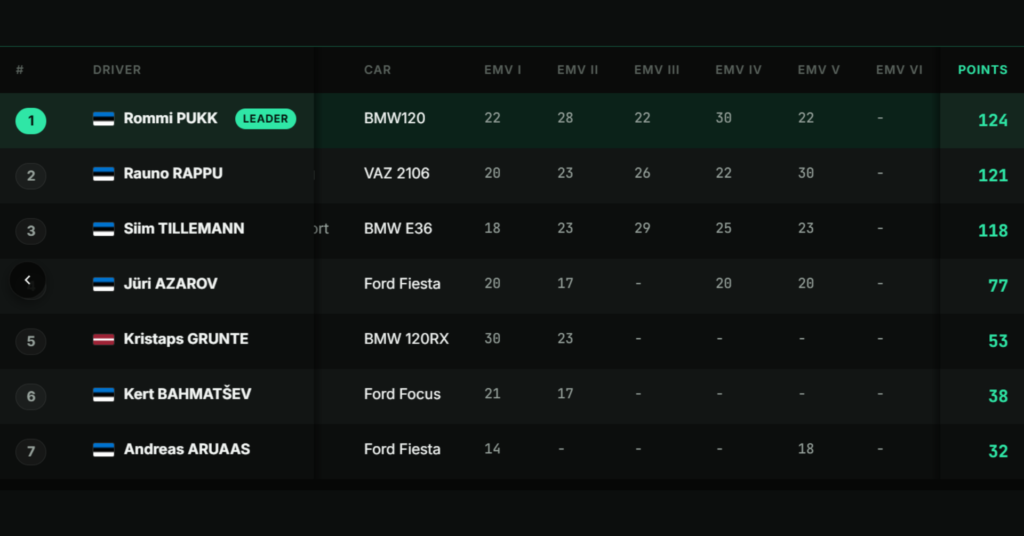Click the left arrow scroll button
The image size is (1024, 536).
[27, 280]
